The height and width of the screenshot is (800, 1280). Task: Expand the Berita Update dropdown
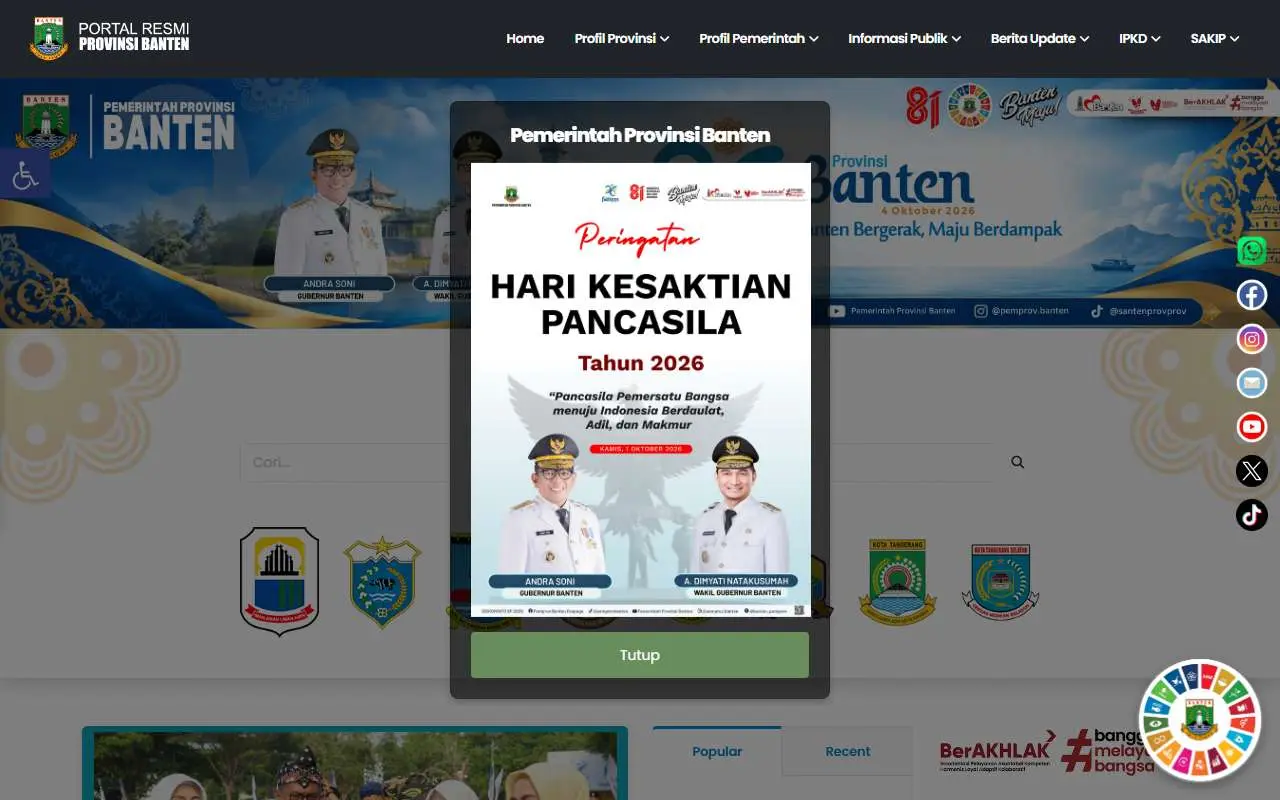point(1040,38)
